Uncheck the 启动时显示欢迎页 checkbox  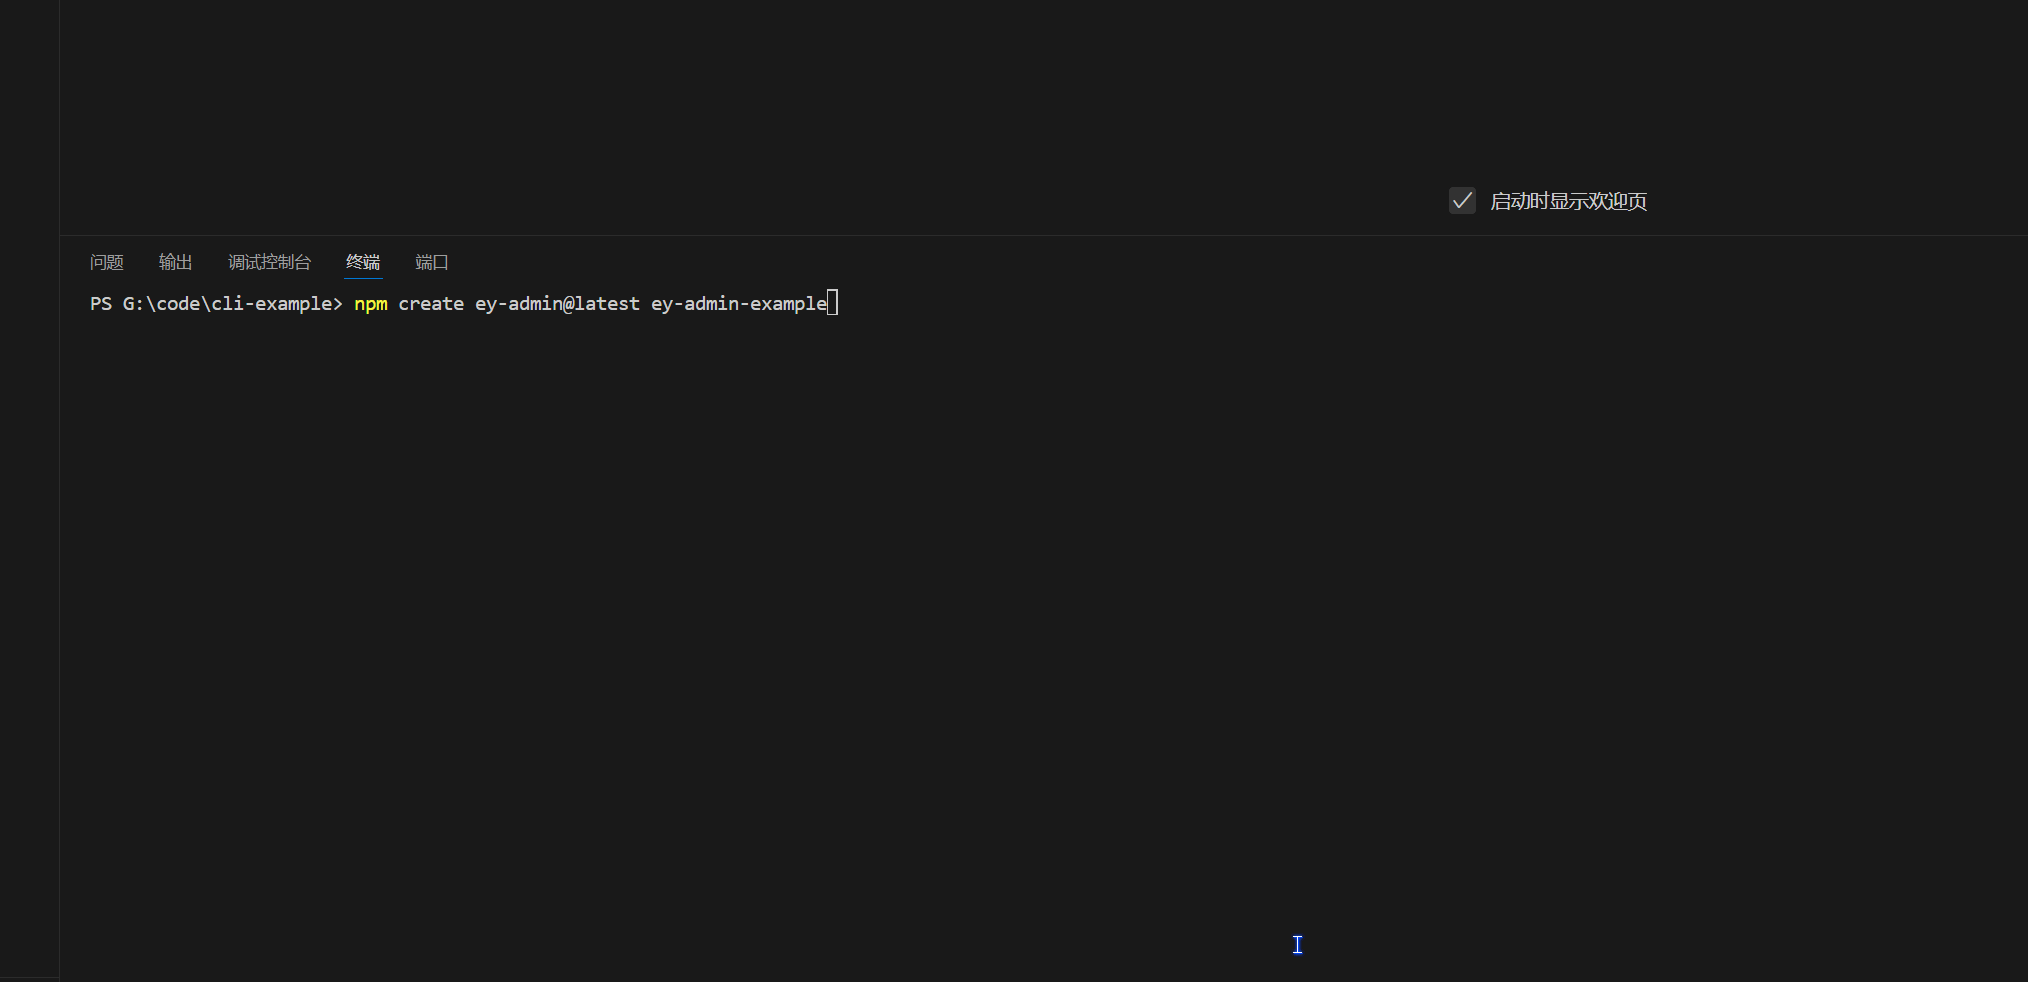pos(1462,201)
